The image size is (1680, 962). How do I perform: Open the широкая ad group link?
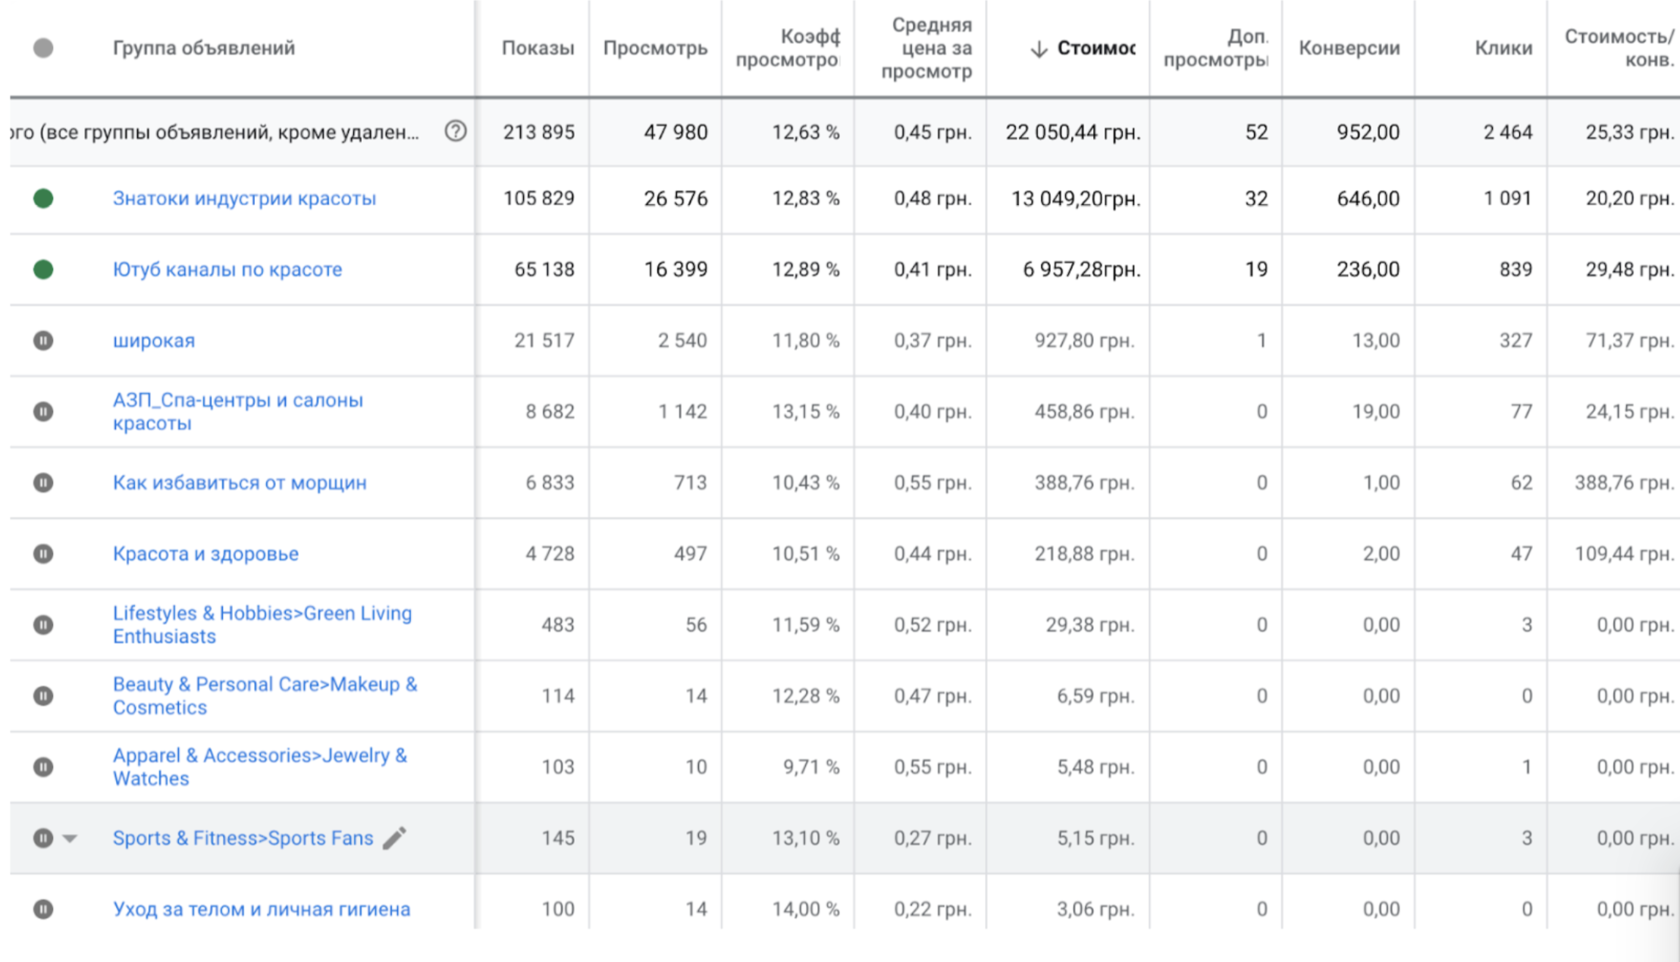153,340
